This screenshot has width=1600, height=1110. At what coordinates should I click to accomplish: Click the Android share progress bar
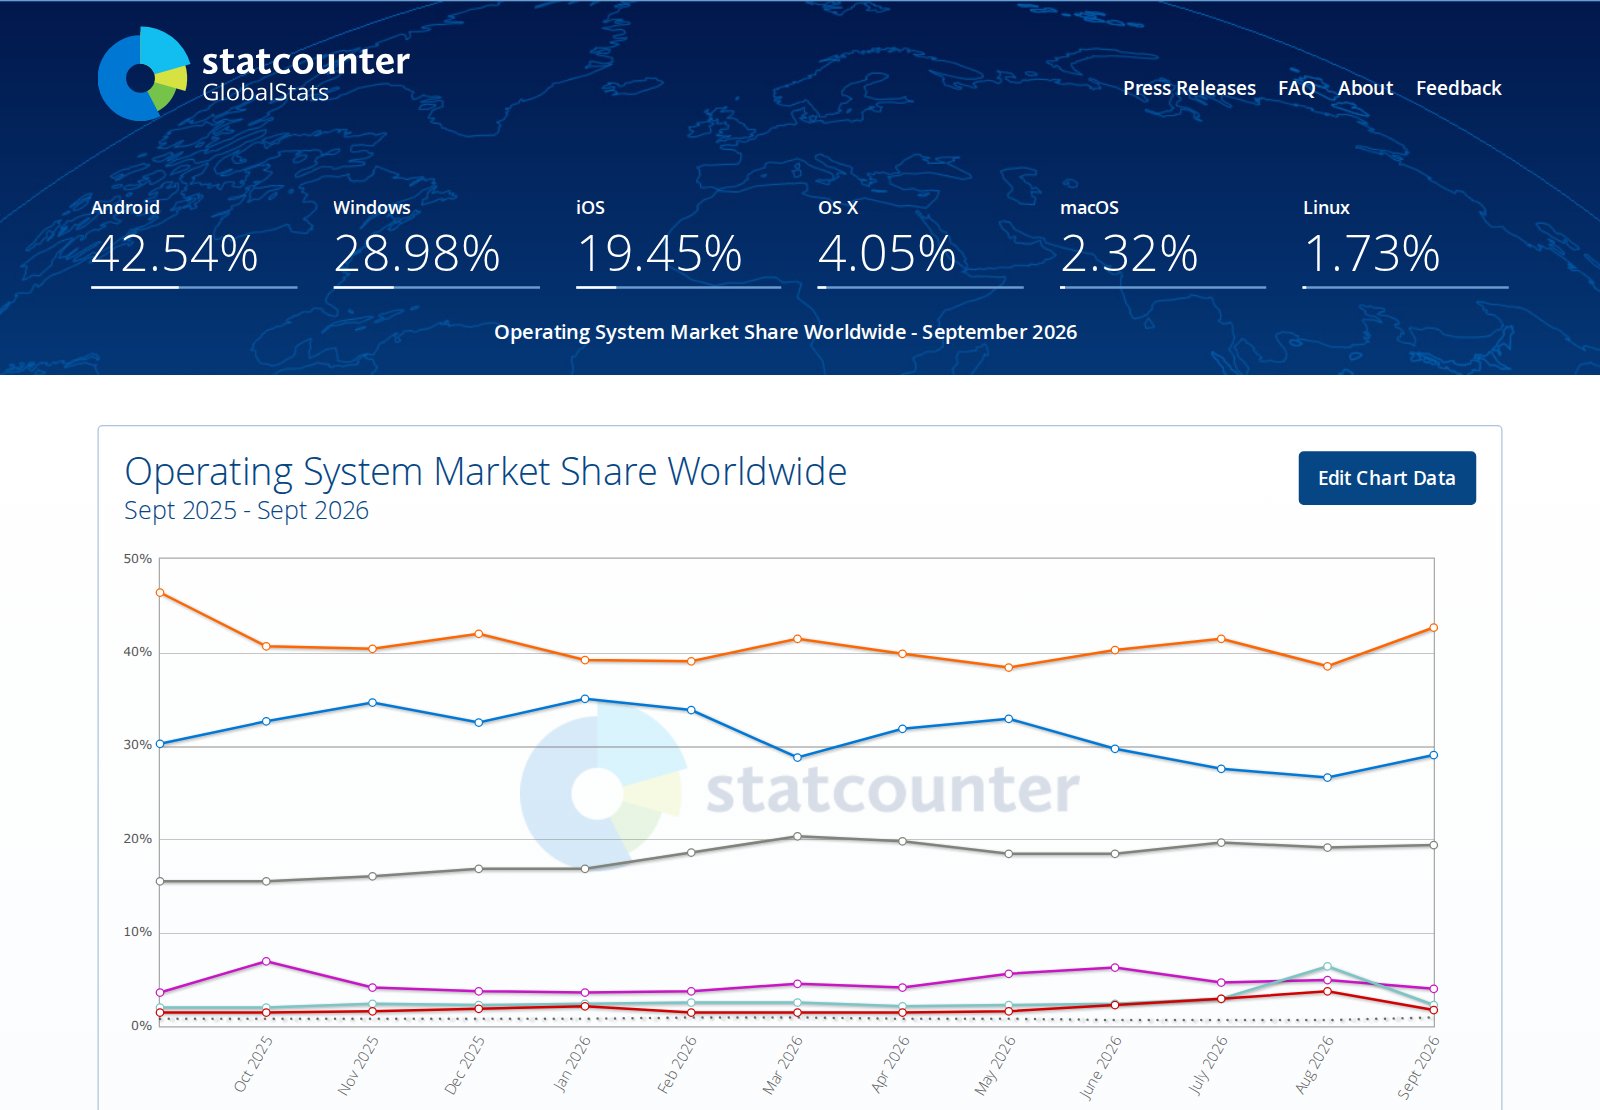(x=194, y=287)
